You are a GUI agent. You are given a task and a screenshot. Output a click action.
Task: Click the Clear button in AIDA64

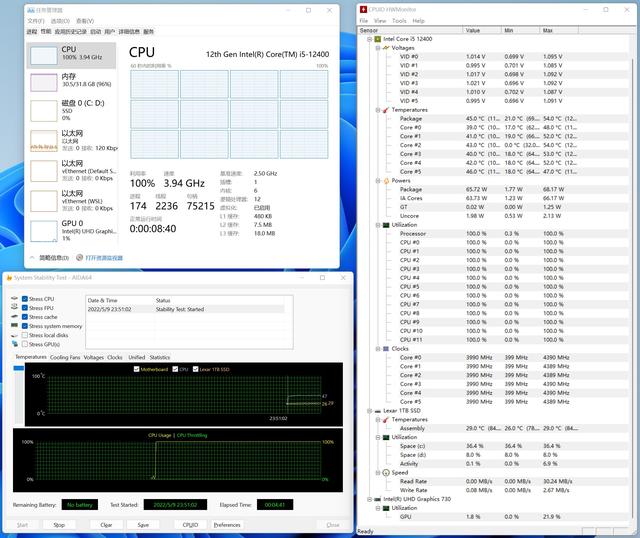pos(106,525)
